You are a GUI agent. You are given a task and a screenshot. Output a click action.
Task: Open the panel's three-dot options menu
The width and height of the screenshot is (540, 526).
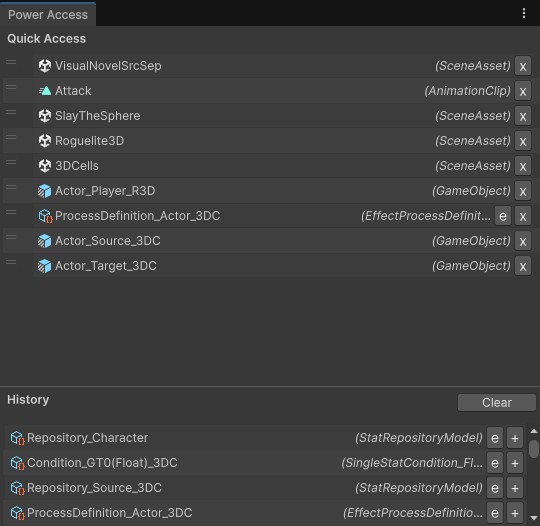click(x=524, y=13)
